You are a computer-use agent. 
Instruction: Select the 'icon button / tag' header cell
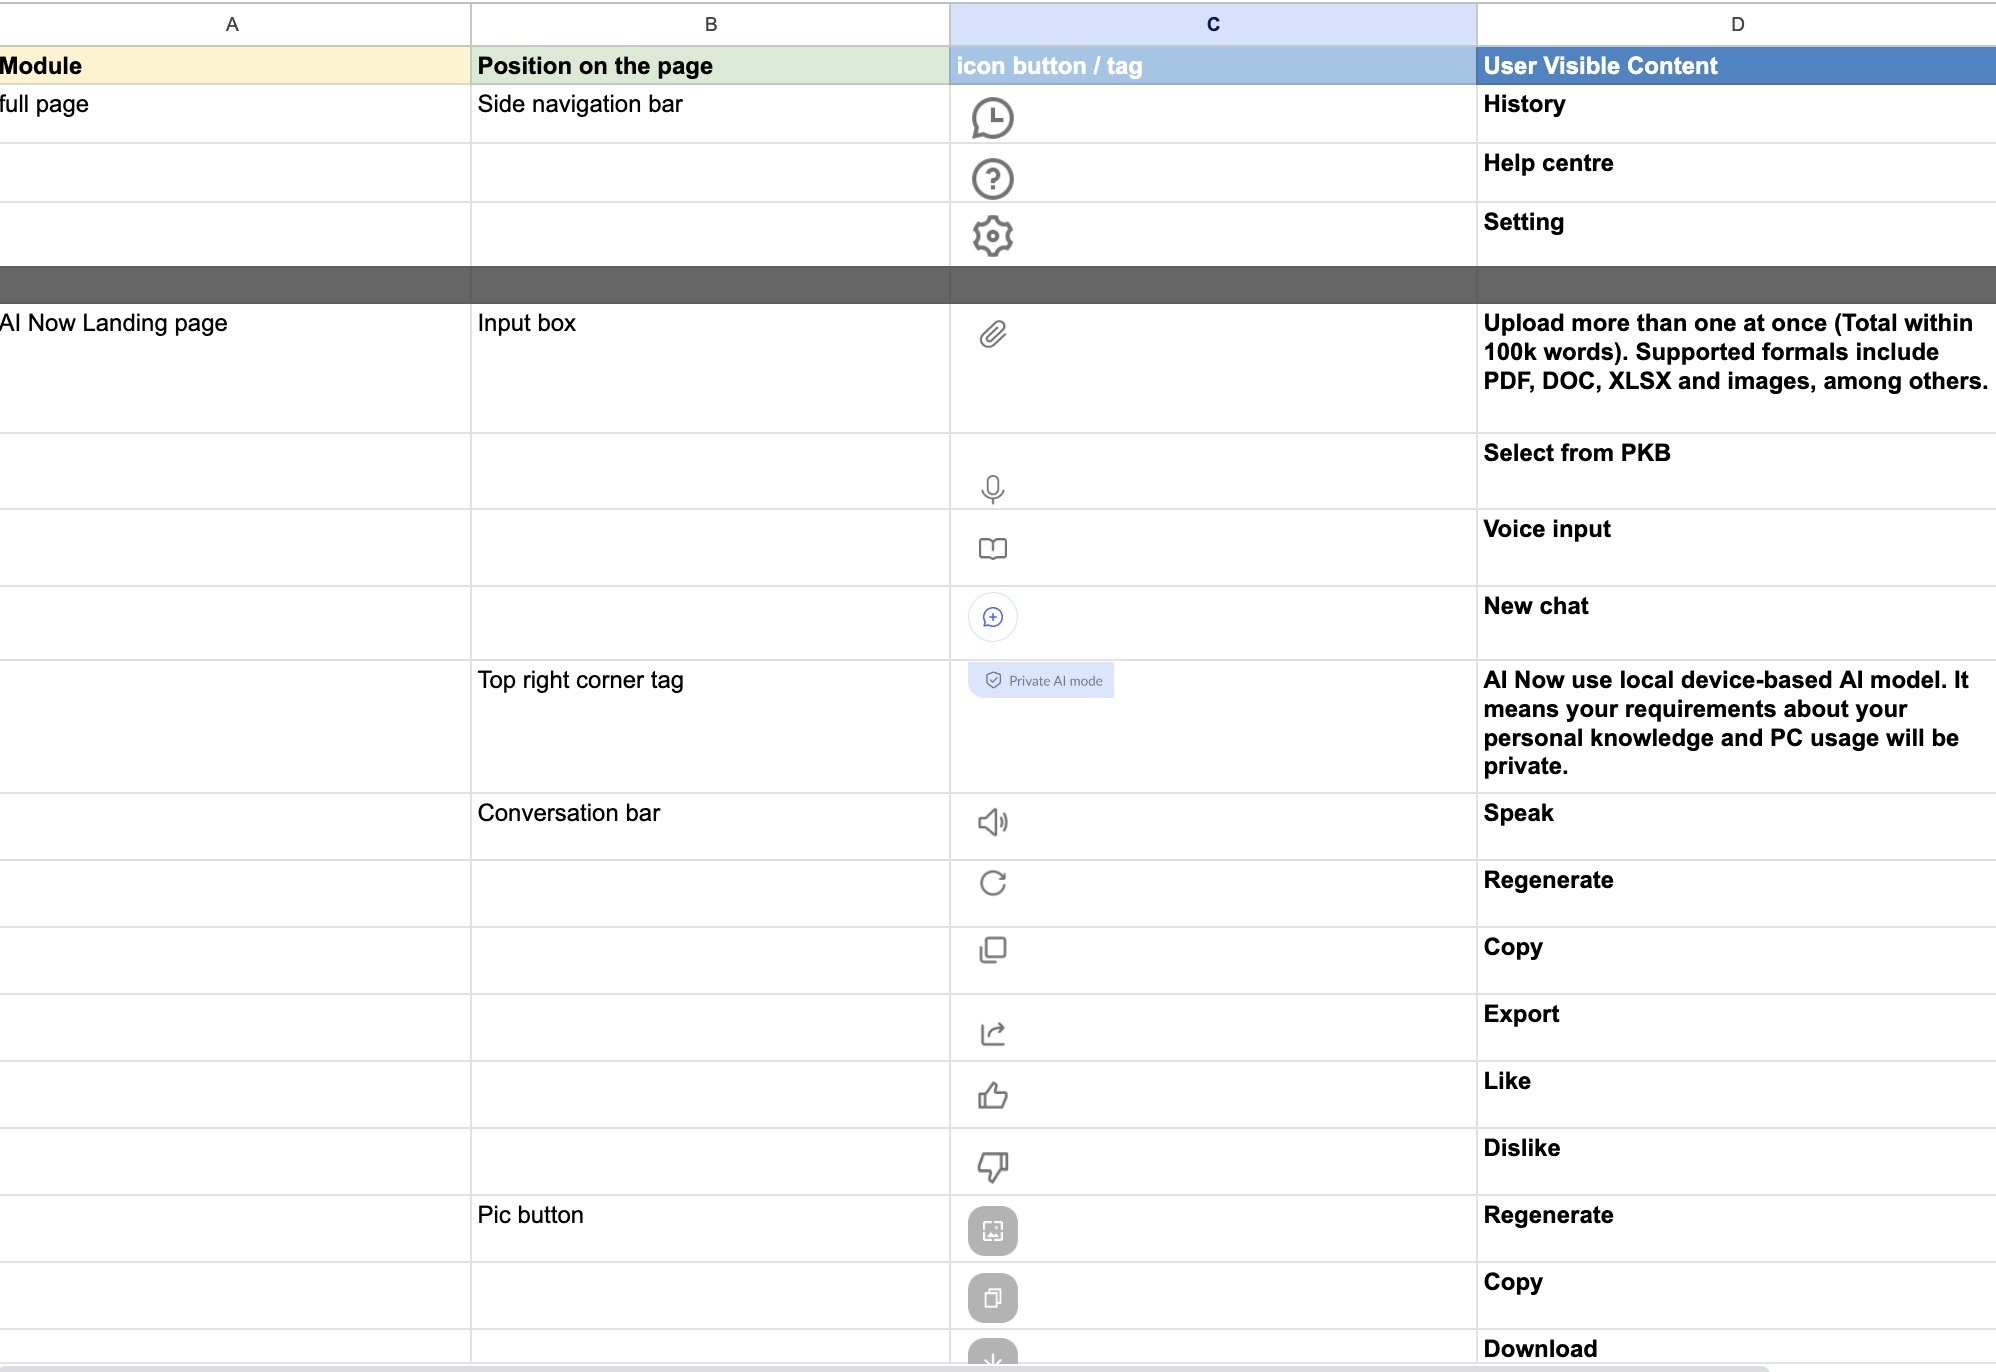pyautogui.click(x=1213, y=66)
